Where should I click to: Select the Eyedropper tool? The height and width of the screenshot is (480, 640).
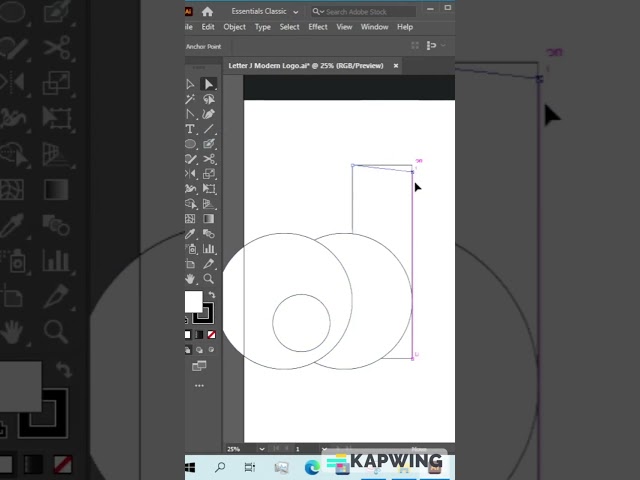pos(190,234)
